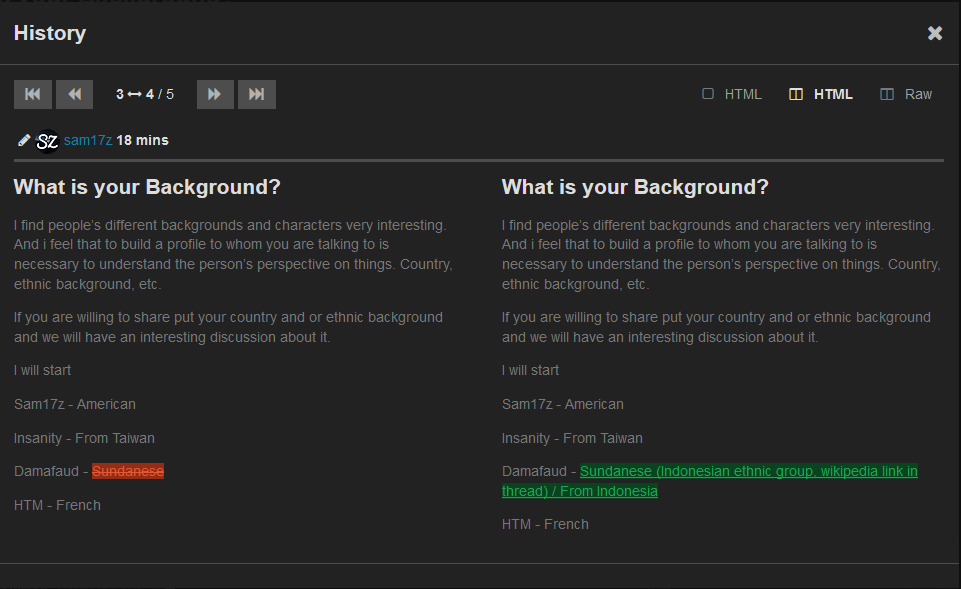
Task: Click the 18 mins timestamp
Action: (x=142, y=141)
